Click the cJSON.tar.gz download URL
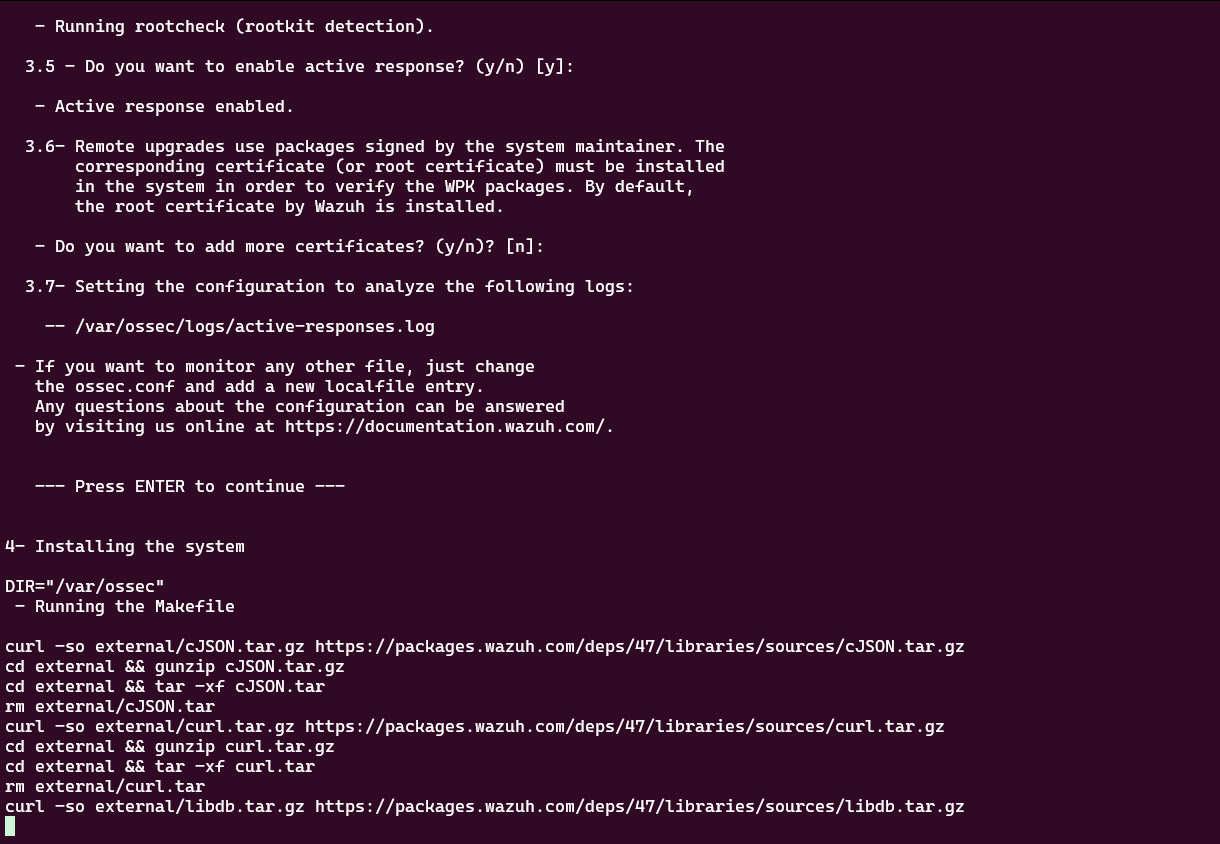This screenshot has width=1220, height=844. 639,646
